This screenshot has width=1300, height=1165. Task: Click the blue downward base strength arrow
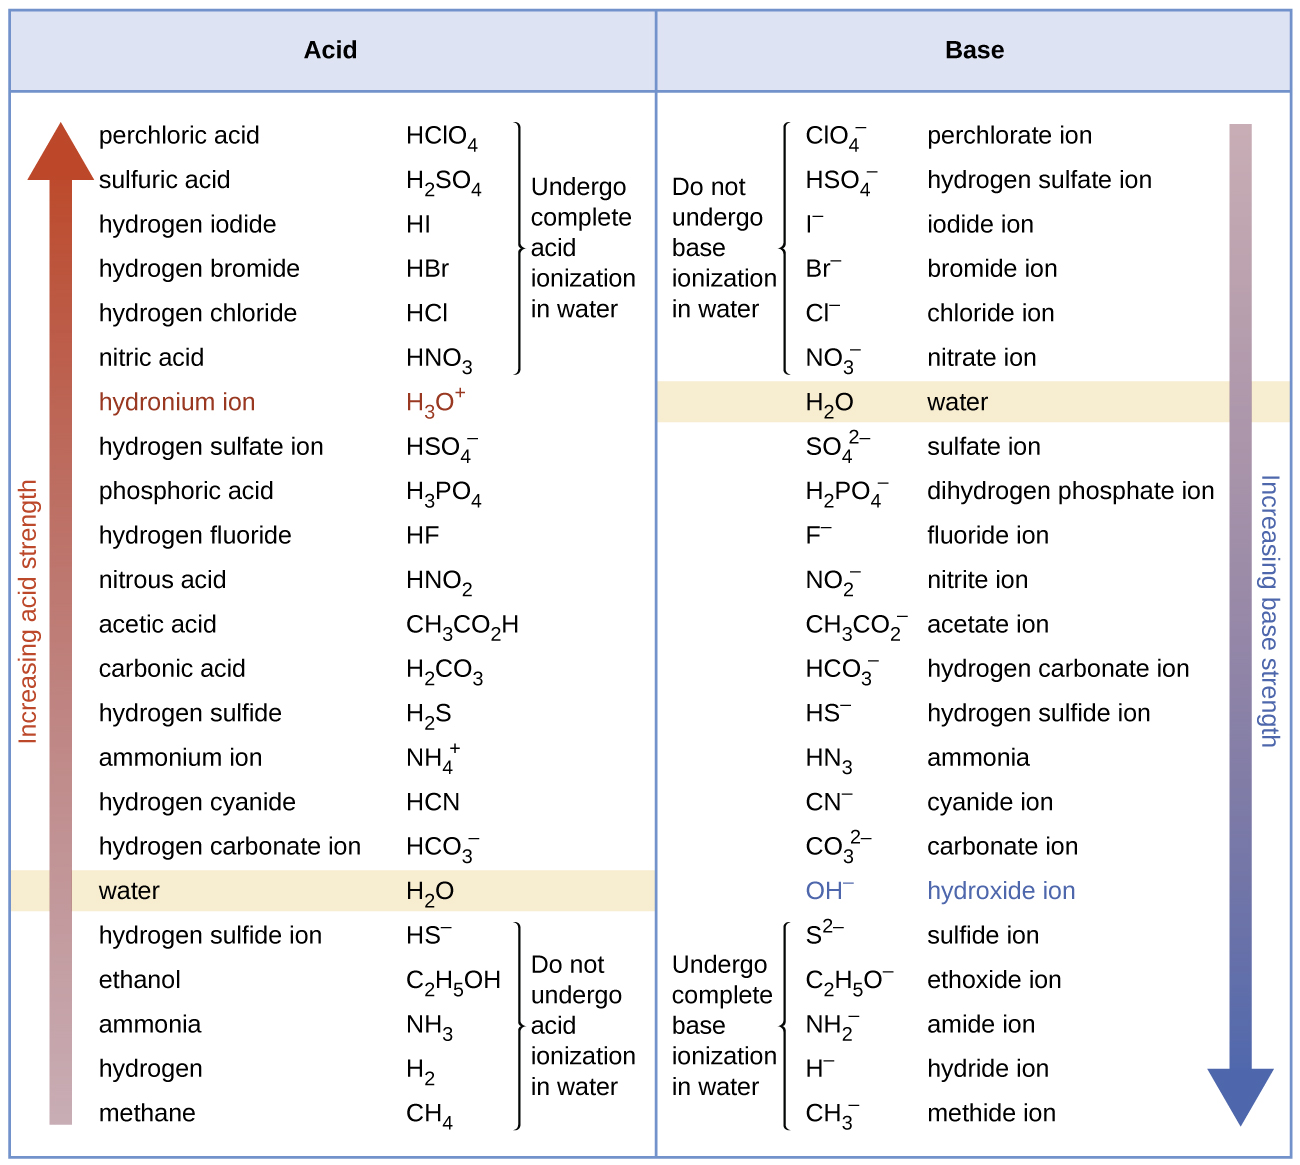[1240, 620]
